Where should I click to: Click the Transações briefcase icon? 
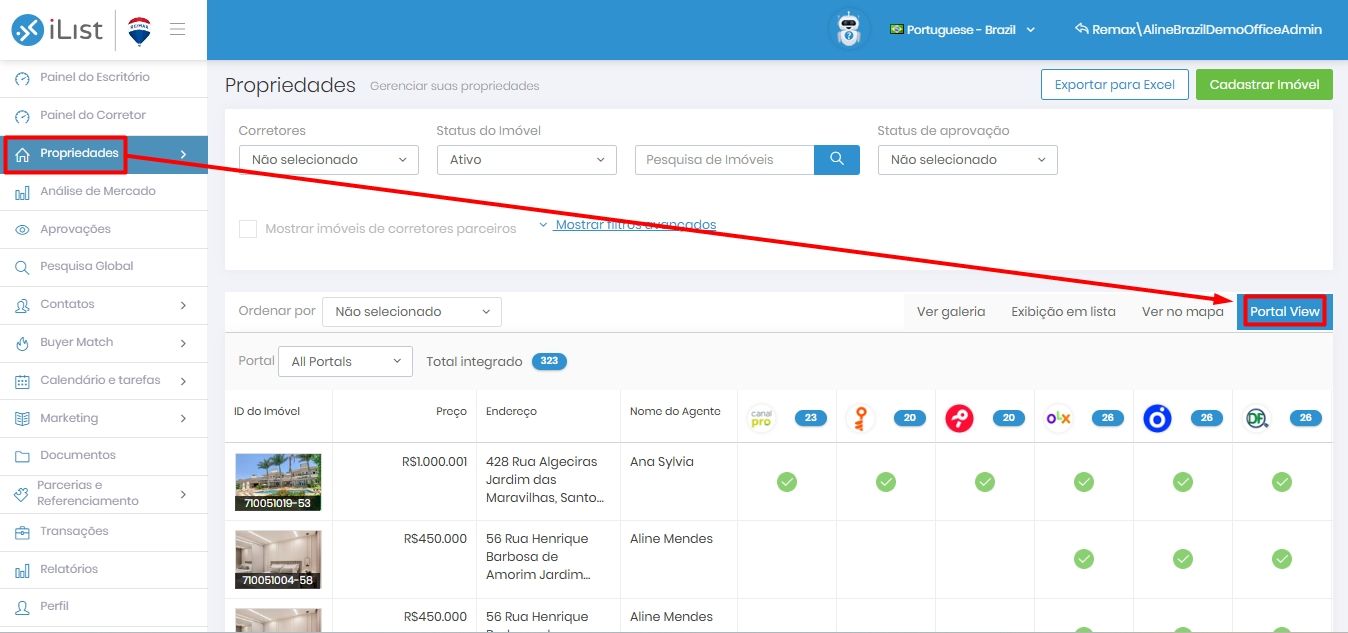22,532
